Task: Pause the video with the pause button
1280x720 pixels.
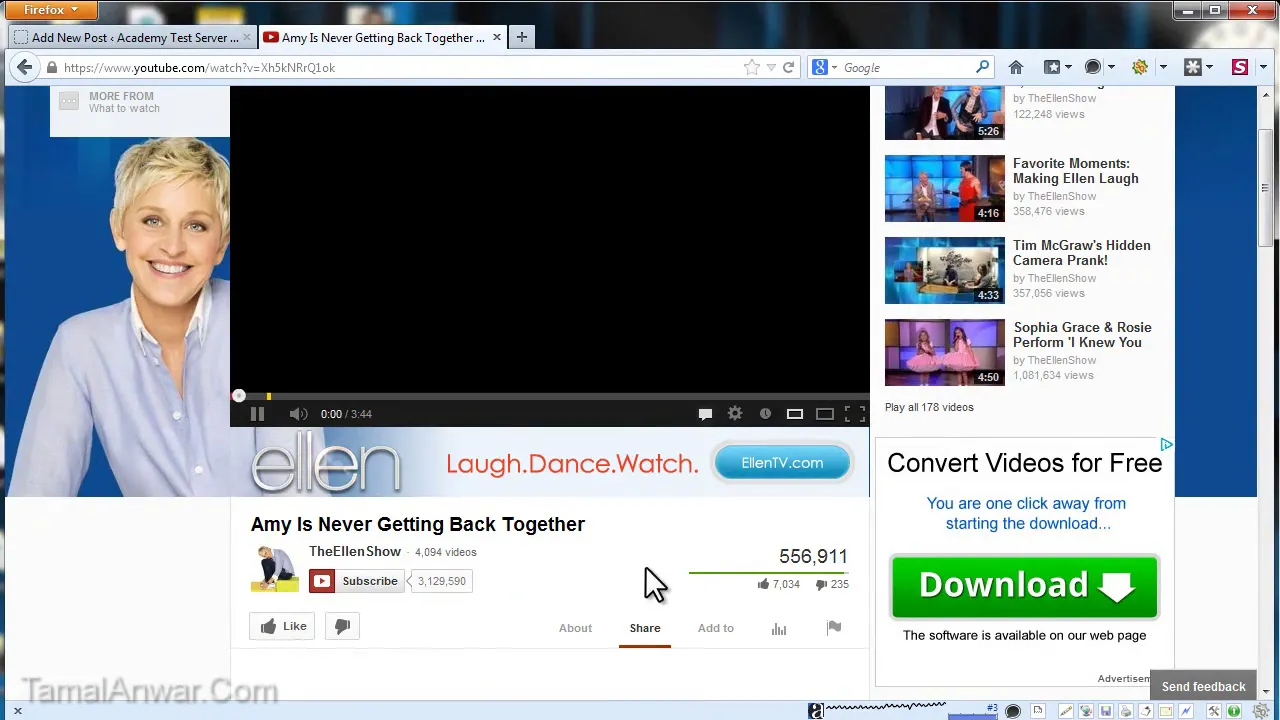Action: click(257, 414)
